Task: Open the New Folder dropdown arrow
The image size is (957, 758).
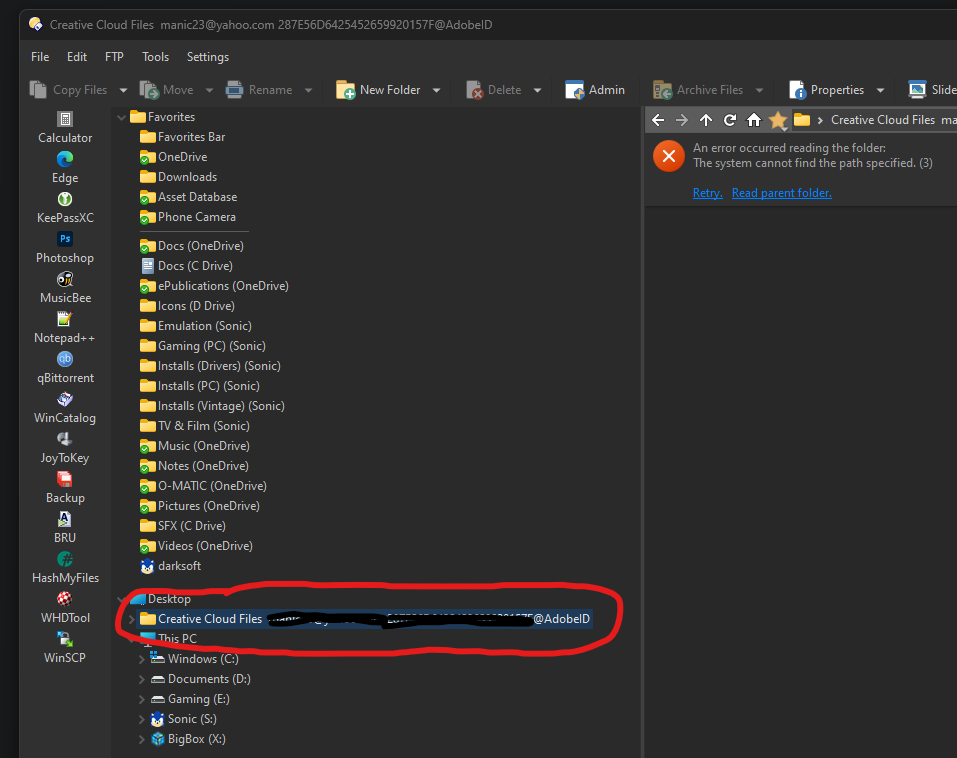Action: [437, 90]
